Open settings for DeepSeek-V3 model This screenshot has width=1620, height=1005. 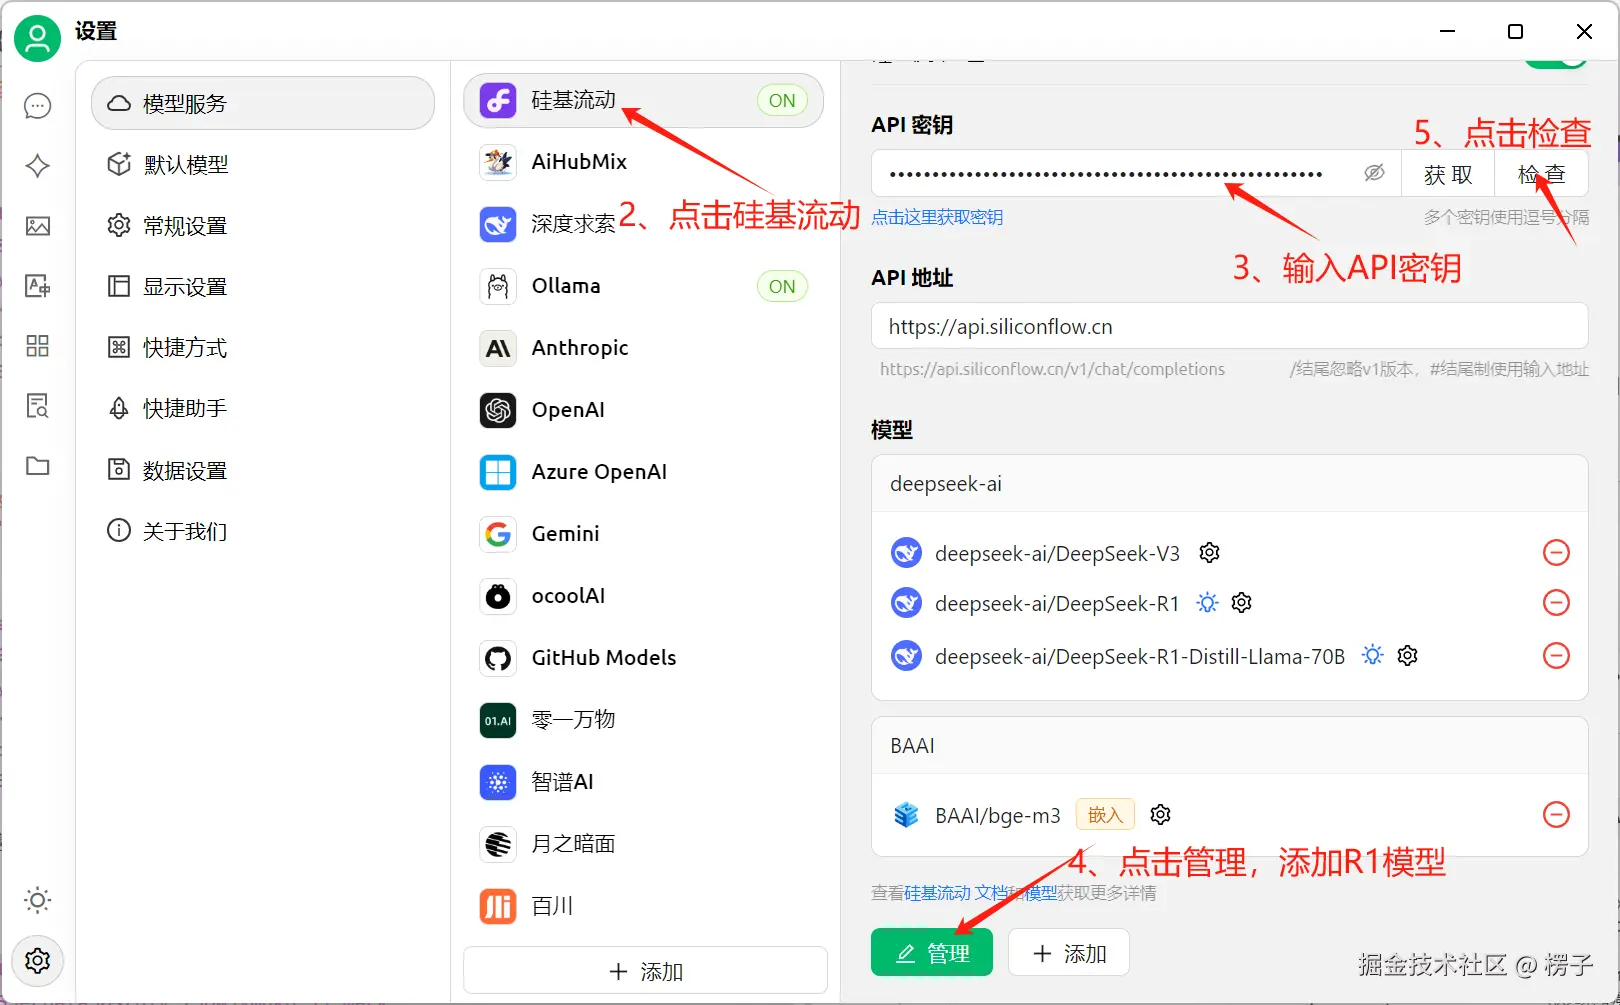[x=1209, y=553]
